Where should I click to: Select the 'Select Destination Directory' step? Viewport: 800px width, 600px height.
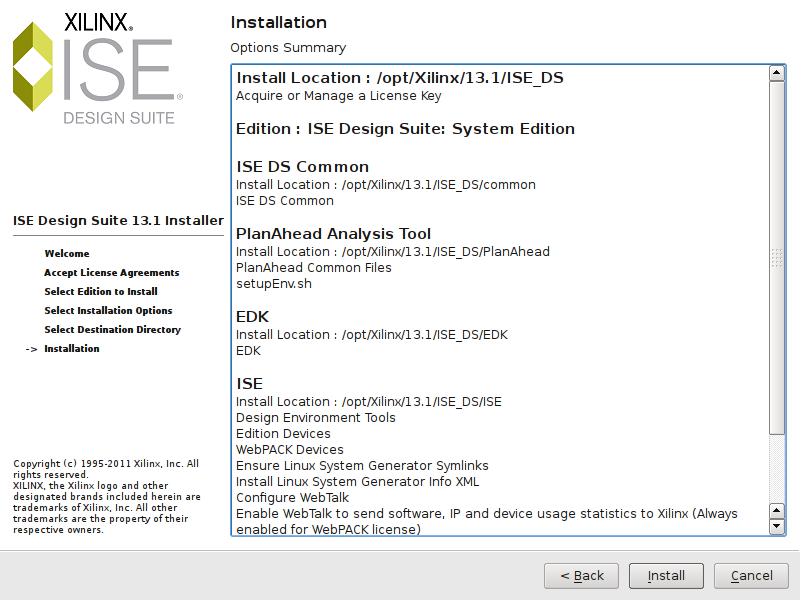(x=113, y=330)
